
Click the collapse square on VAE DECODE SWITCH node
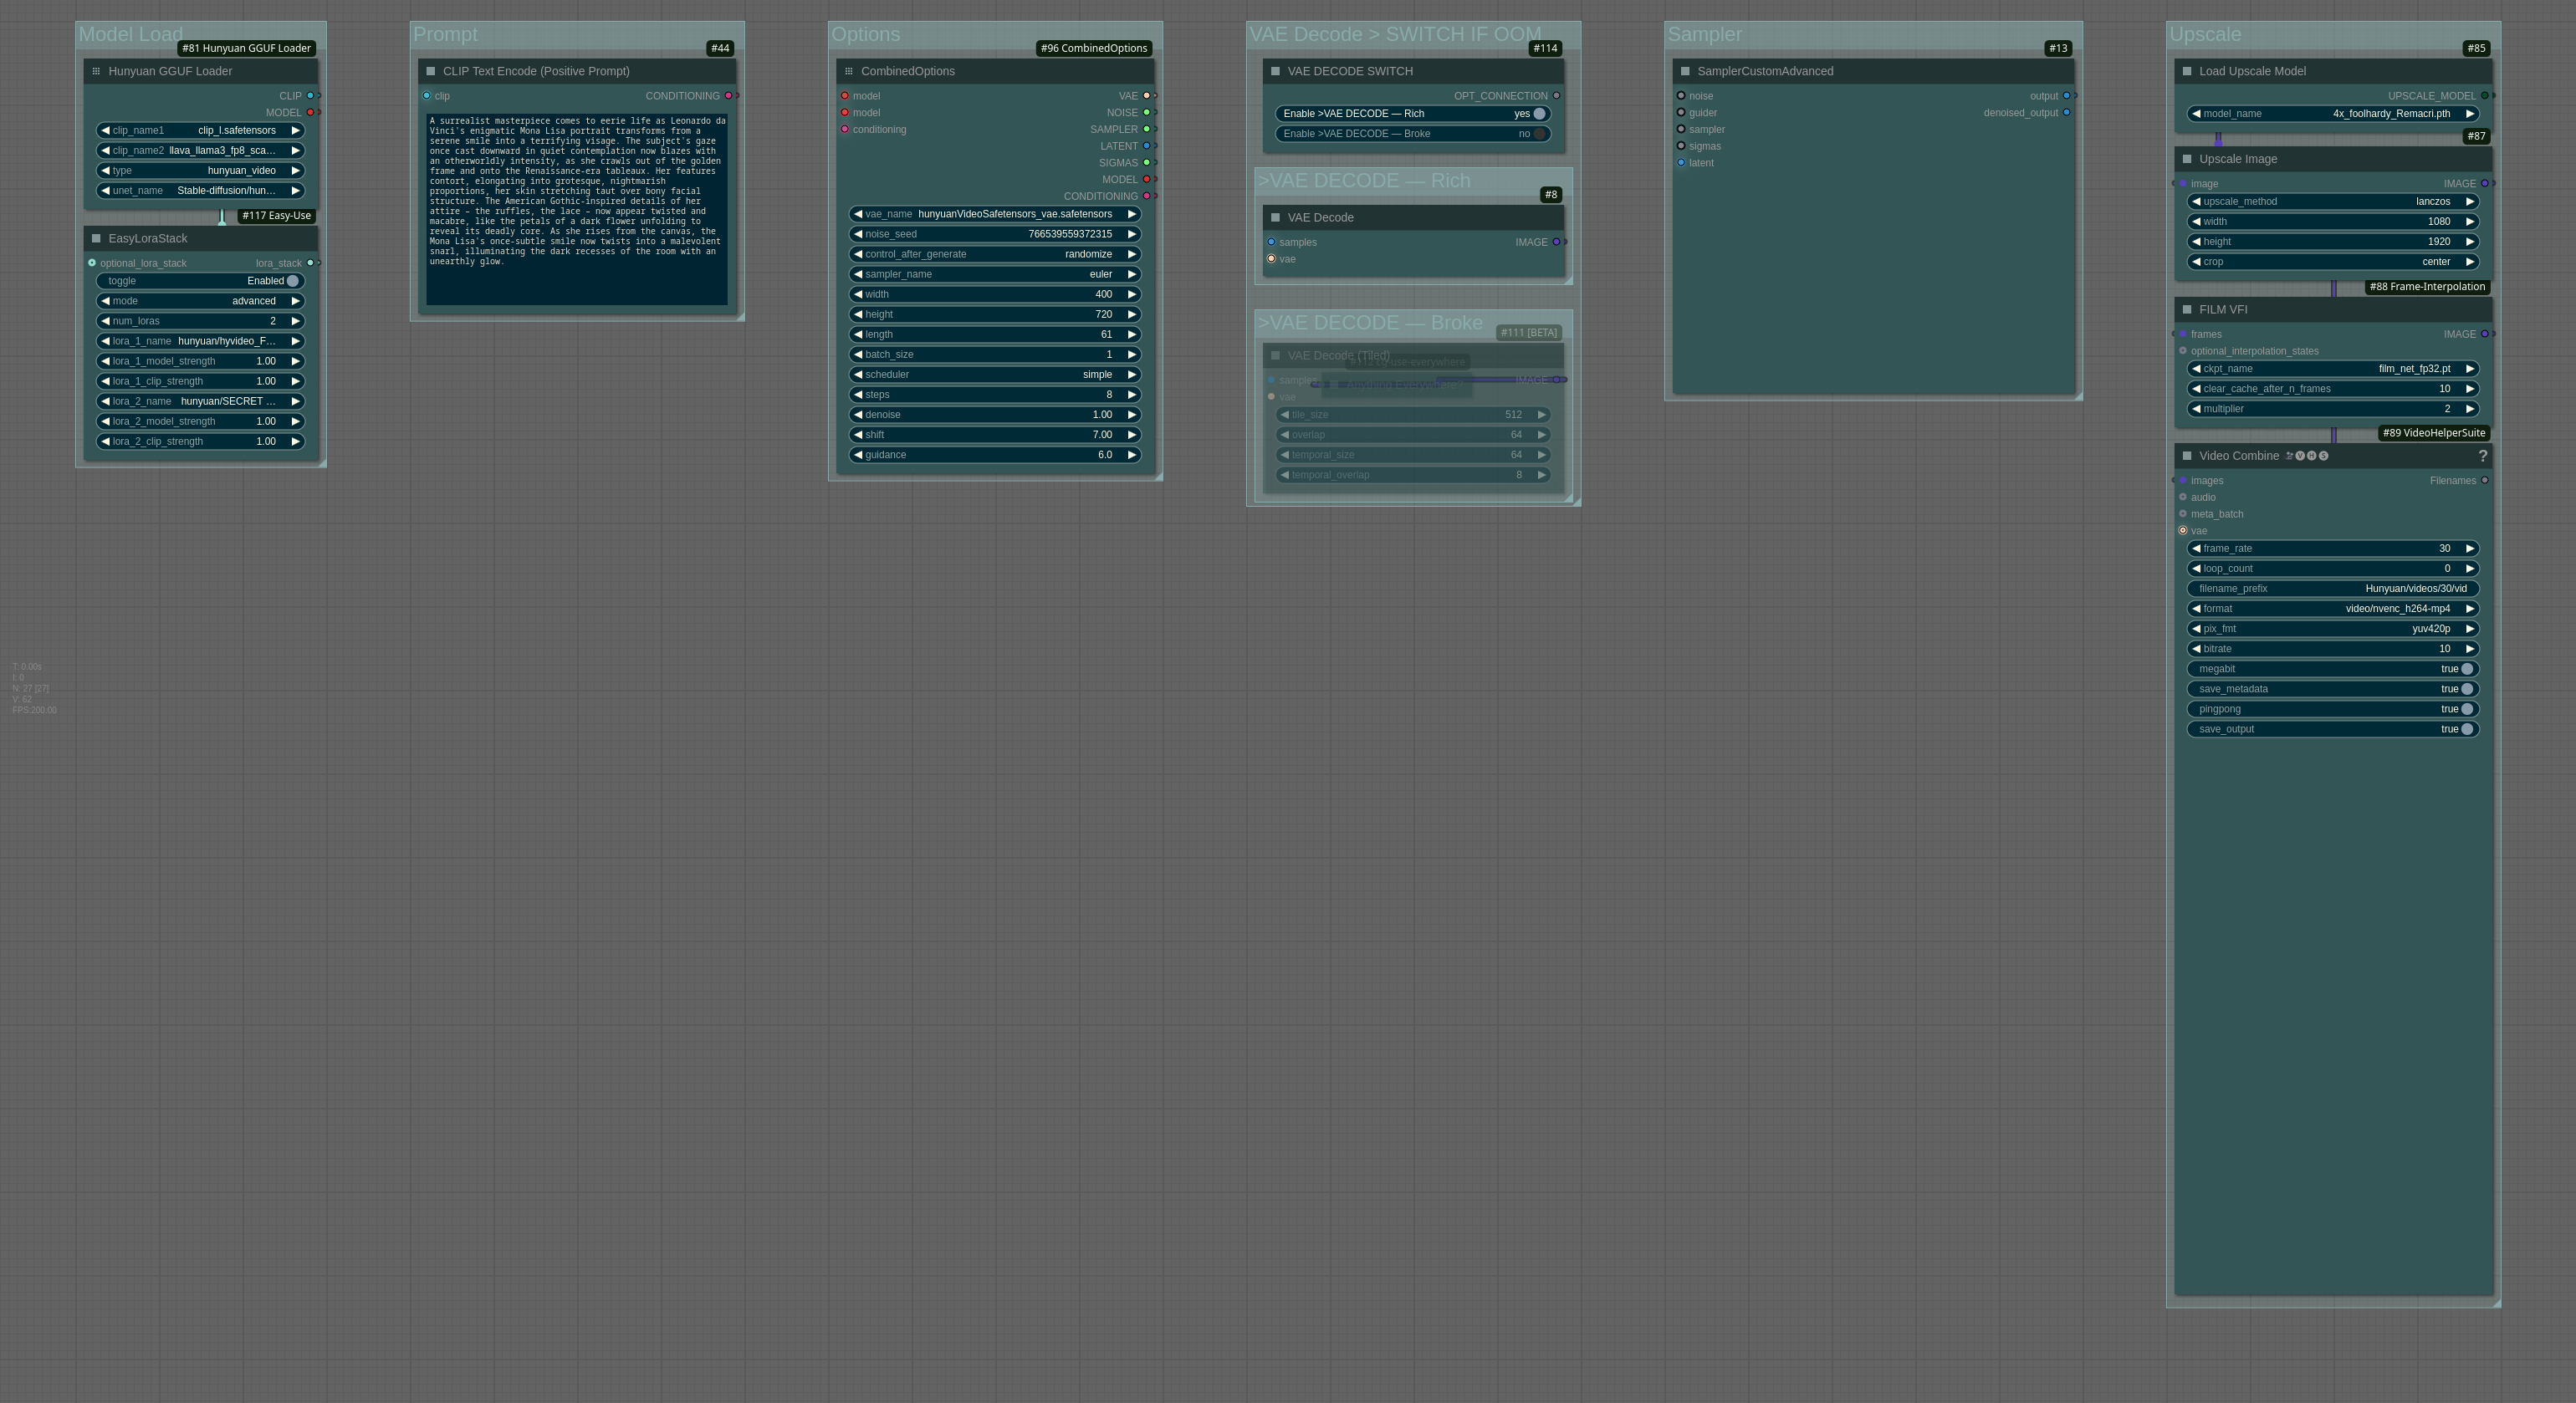1275,71
